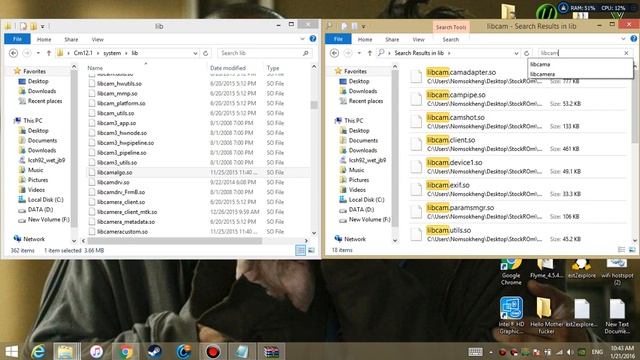Click Up arrow in lib window

tap(49, 53)
